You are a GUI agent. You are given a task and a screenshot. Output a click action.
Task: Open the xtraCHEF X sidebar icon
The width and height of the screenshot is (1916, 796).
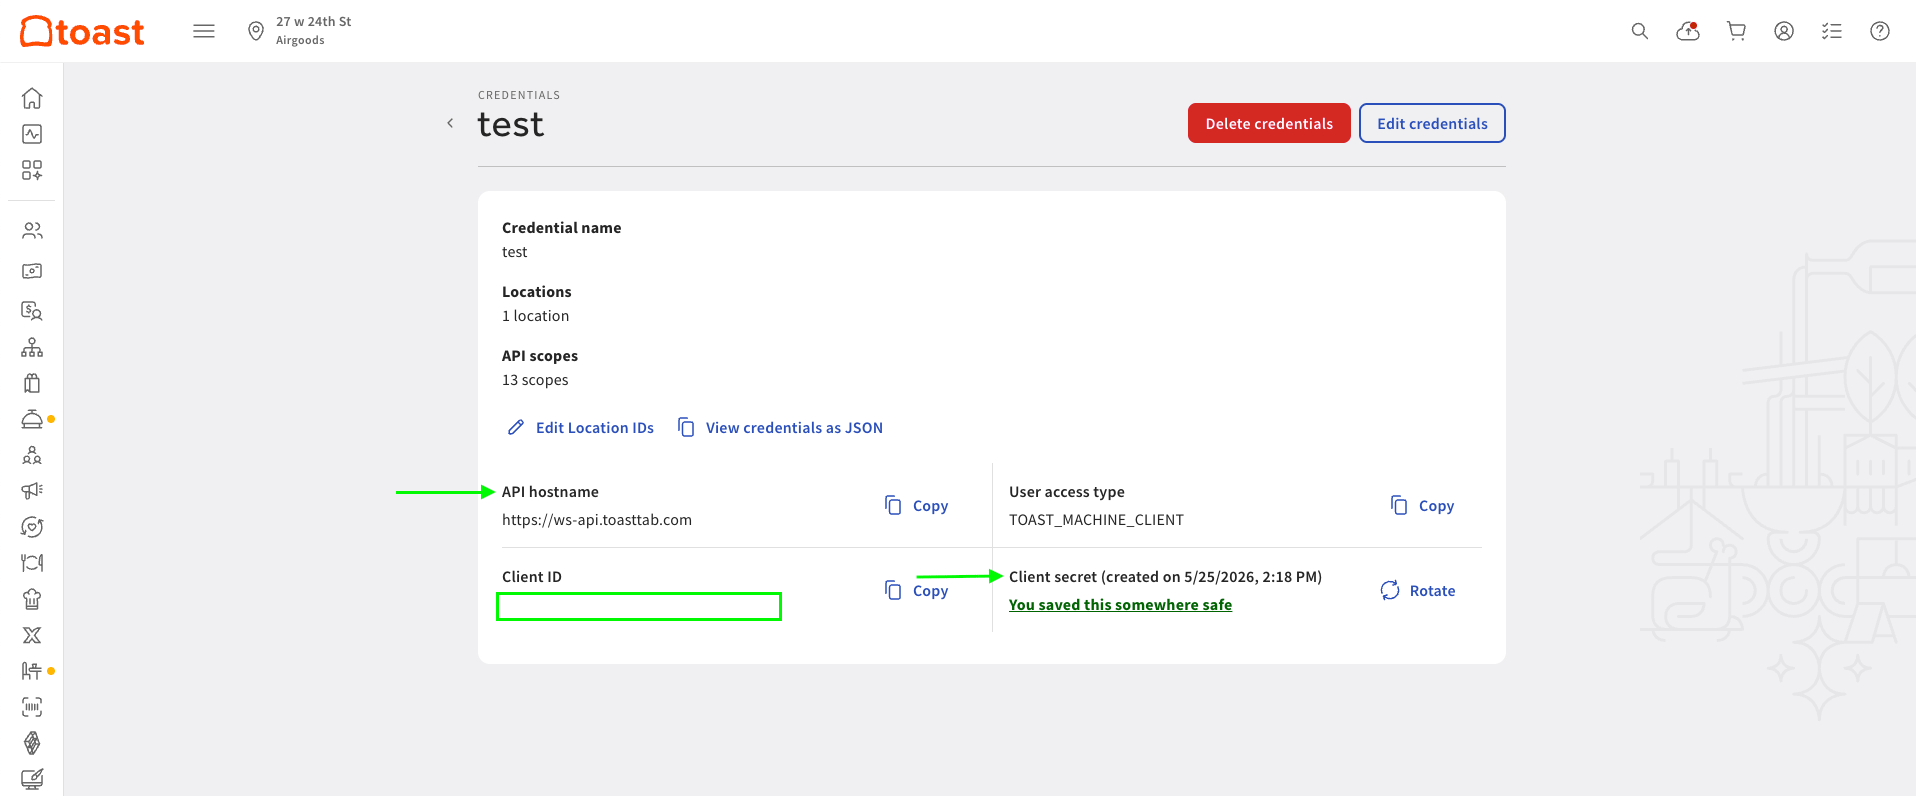click(32, 635)
